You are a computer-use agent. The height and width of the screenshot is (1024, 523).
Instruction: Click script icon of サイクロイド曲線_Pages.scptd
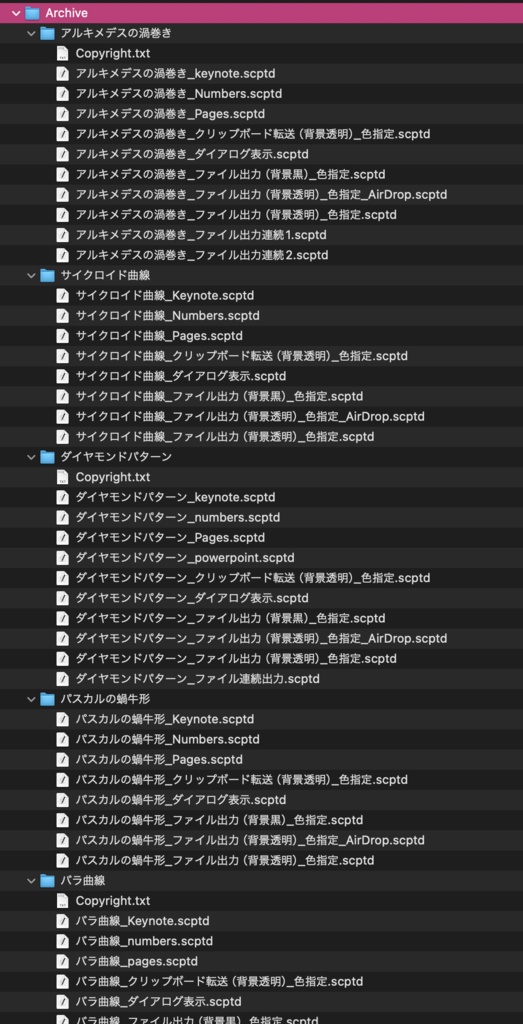point(63,336)
